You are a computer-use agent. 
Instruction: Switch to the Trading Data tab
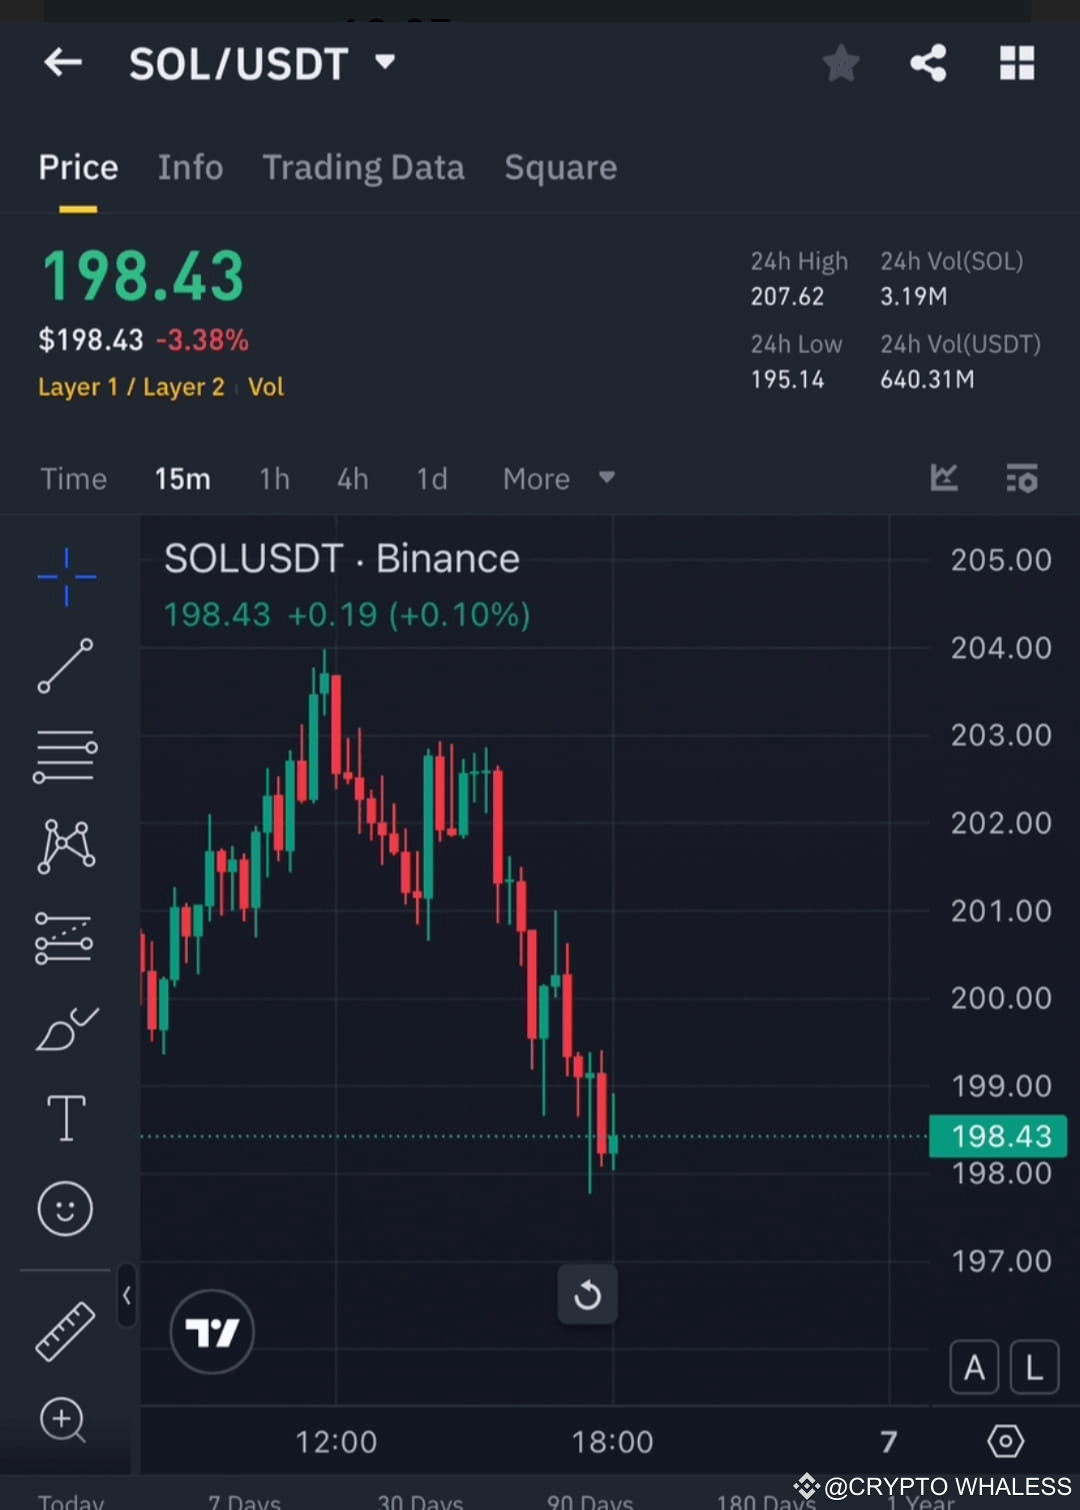363,167
